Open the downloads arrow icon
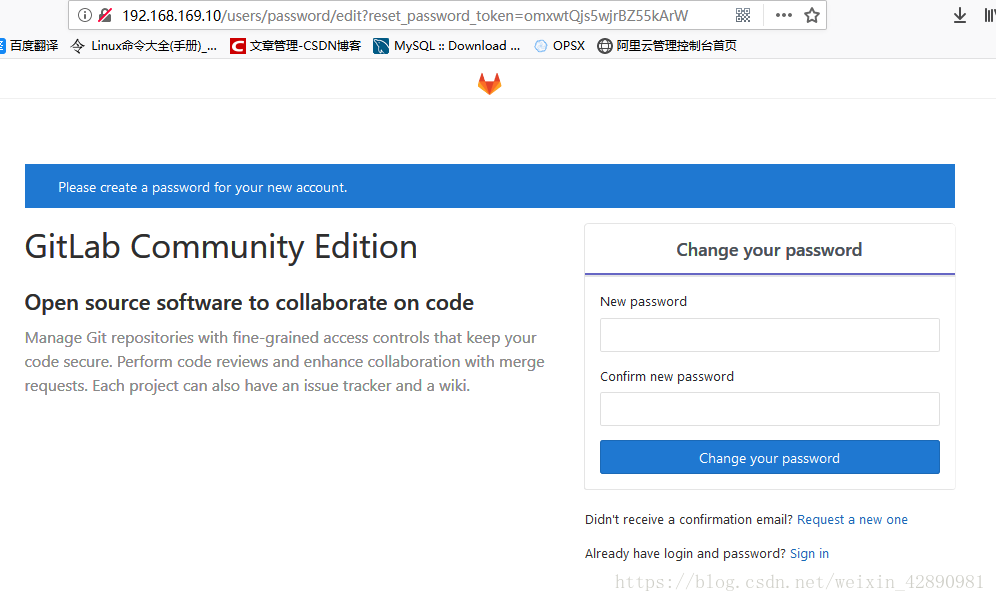 pos(960,15)
